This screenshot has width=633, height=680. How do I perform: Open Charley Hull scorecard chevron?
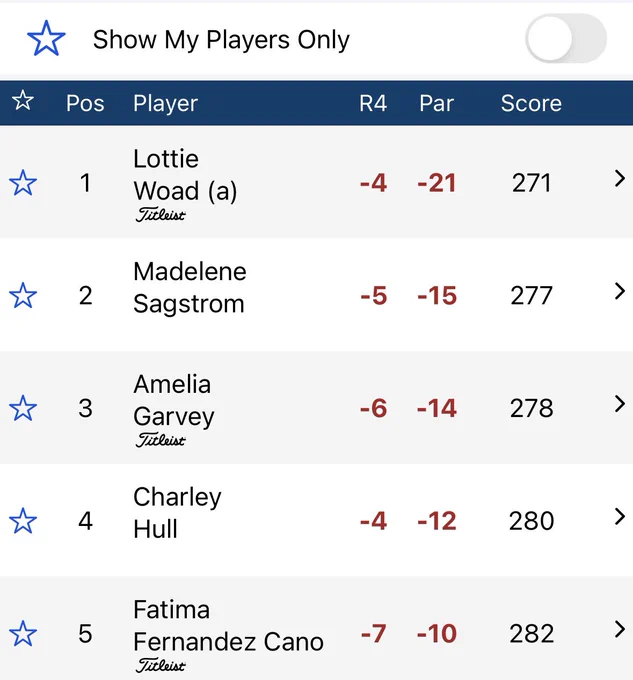[x=620, y=517]
